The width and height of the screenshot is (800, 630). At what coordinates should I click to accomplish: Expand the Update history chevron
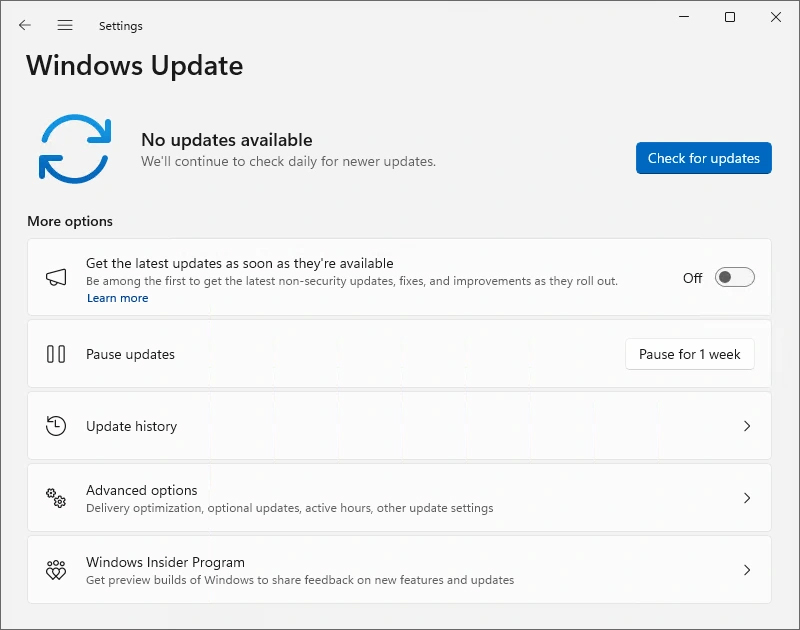click(747, 425)
